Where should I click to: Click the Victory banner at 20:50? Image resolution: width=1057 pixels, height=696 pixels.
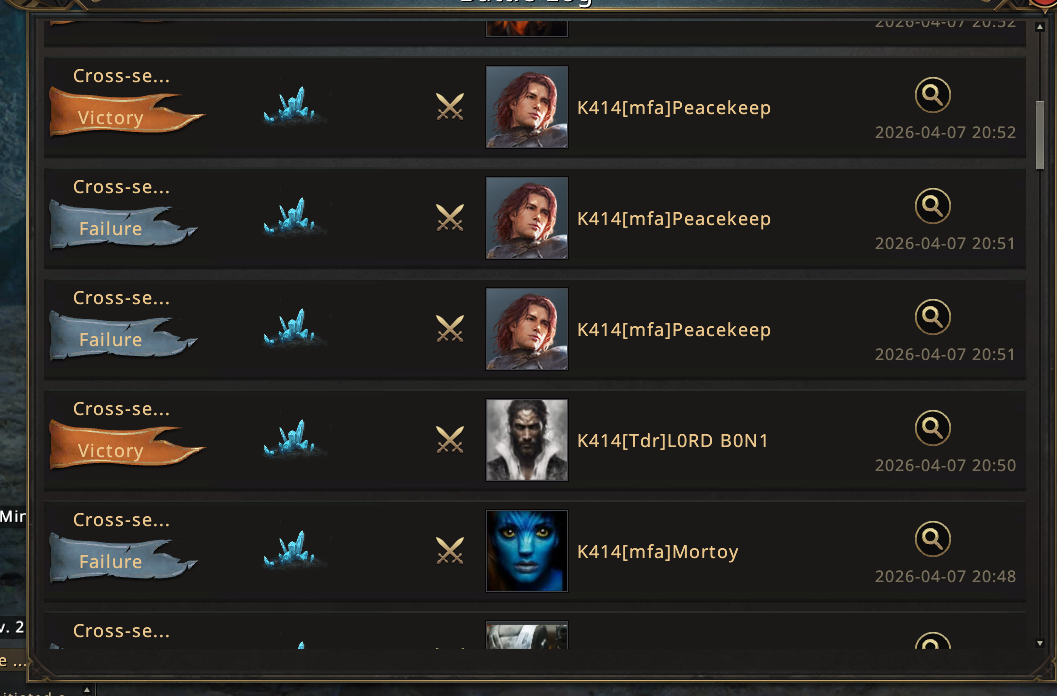[126, 446]
